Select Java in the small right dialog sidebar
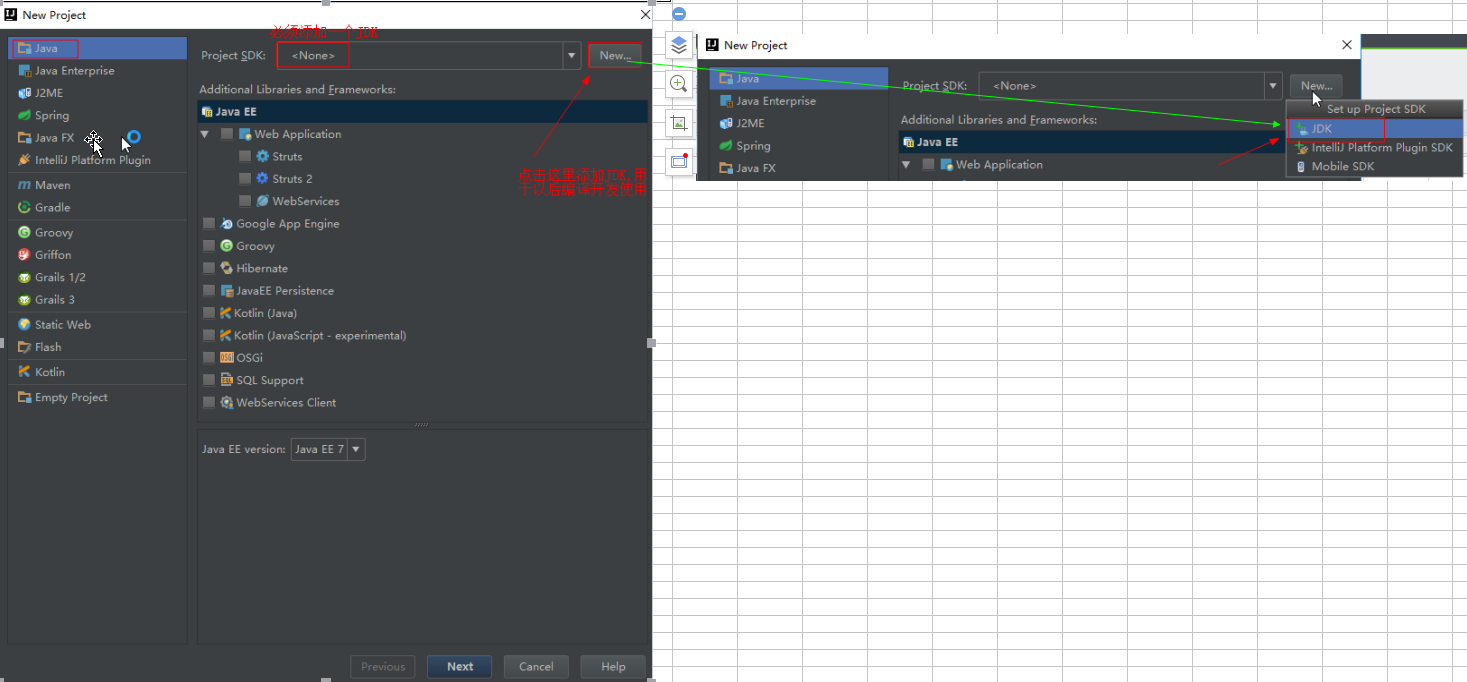 pyautogui.click(x=799, y=78)
